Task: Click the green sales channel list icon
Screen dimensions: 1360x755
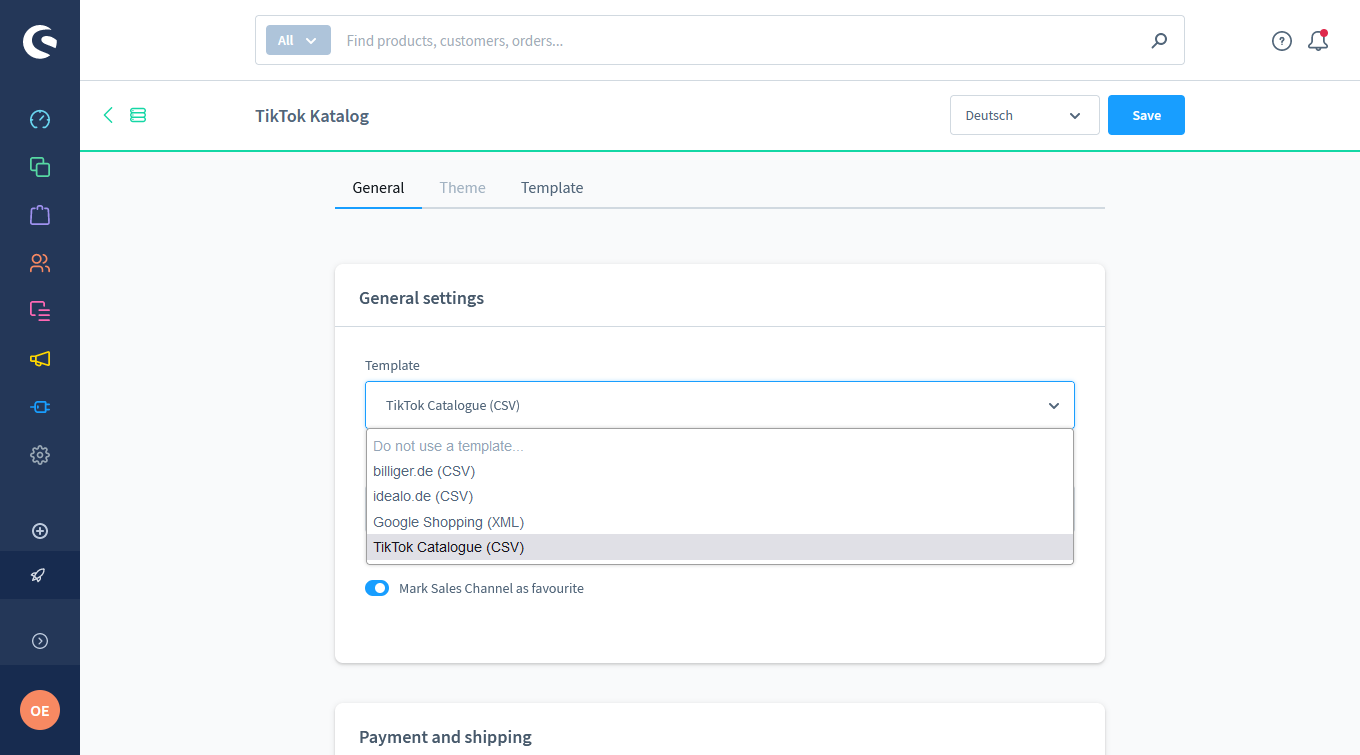Action: pos(138,115)
